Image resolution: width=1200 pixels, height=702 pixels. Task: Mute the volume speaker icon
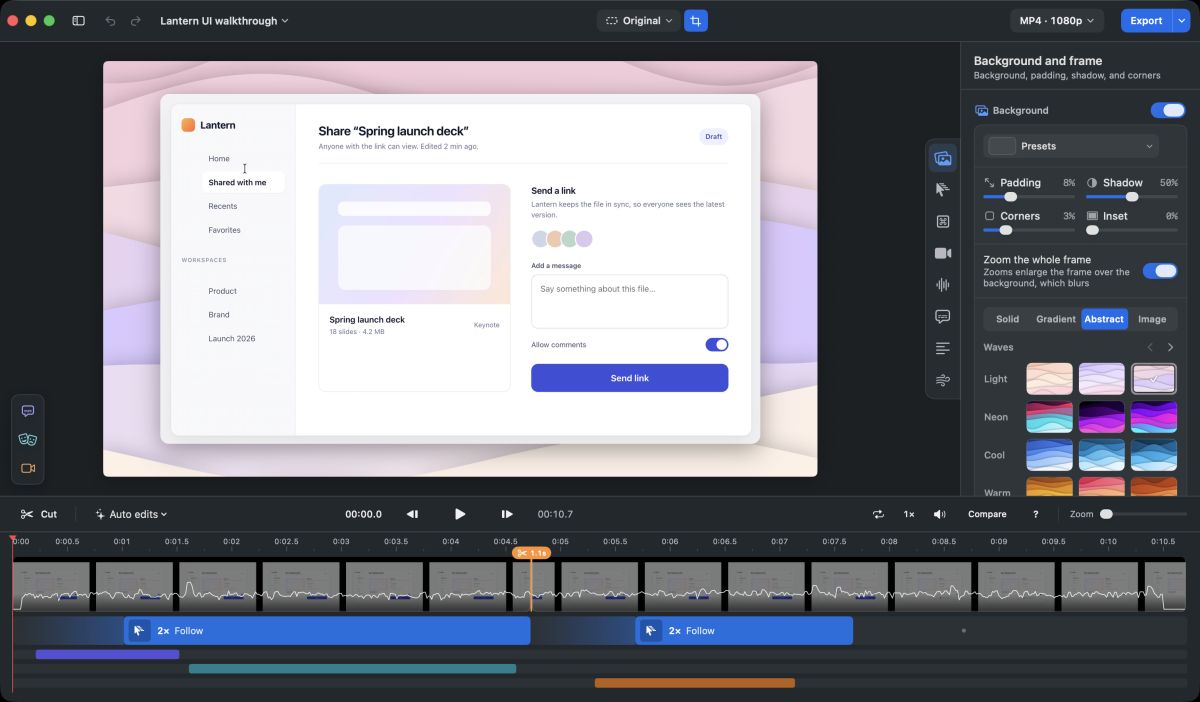click(939, 514)
